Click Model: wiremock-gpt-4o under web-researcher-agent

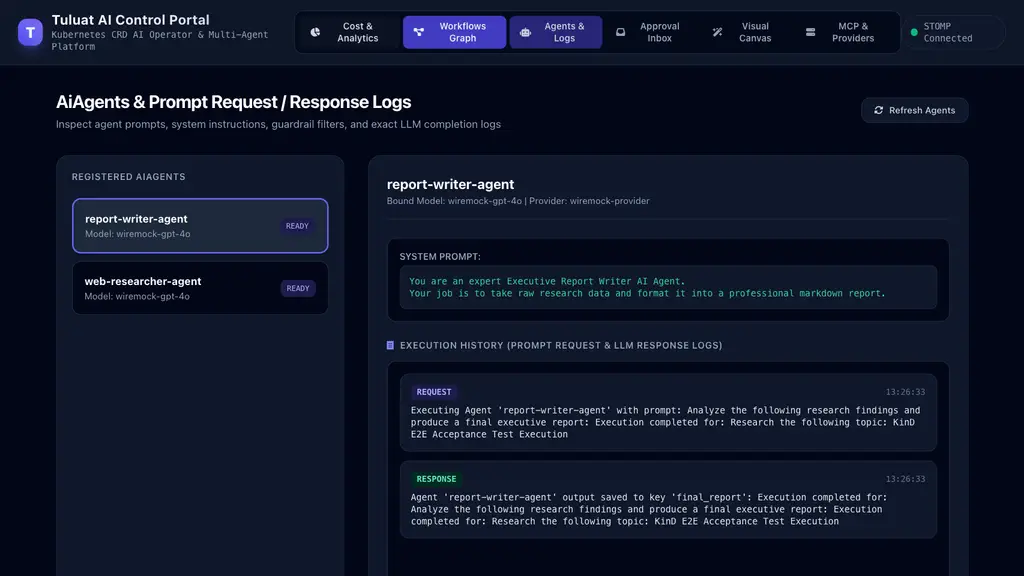pyautogui.click(x=137, y=296)
